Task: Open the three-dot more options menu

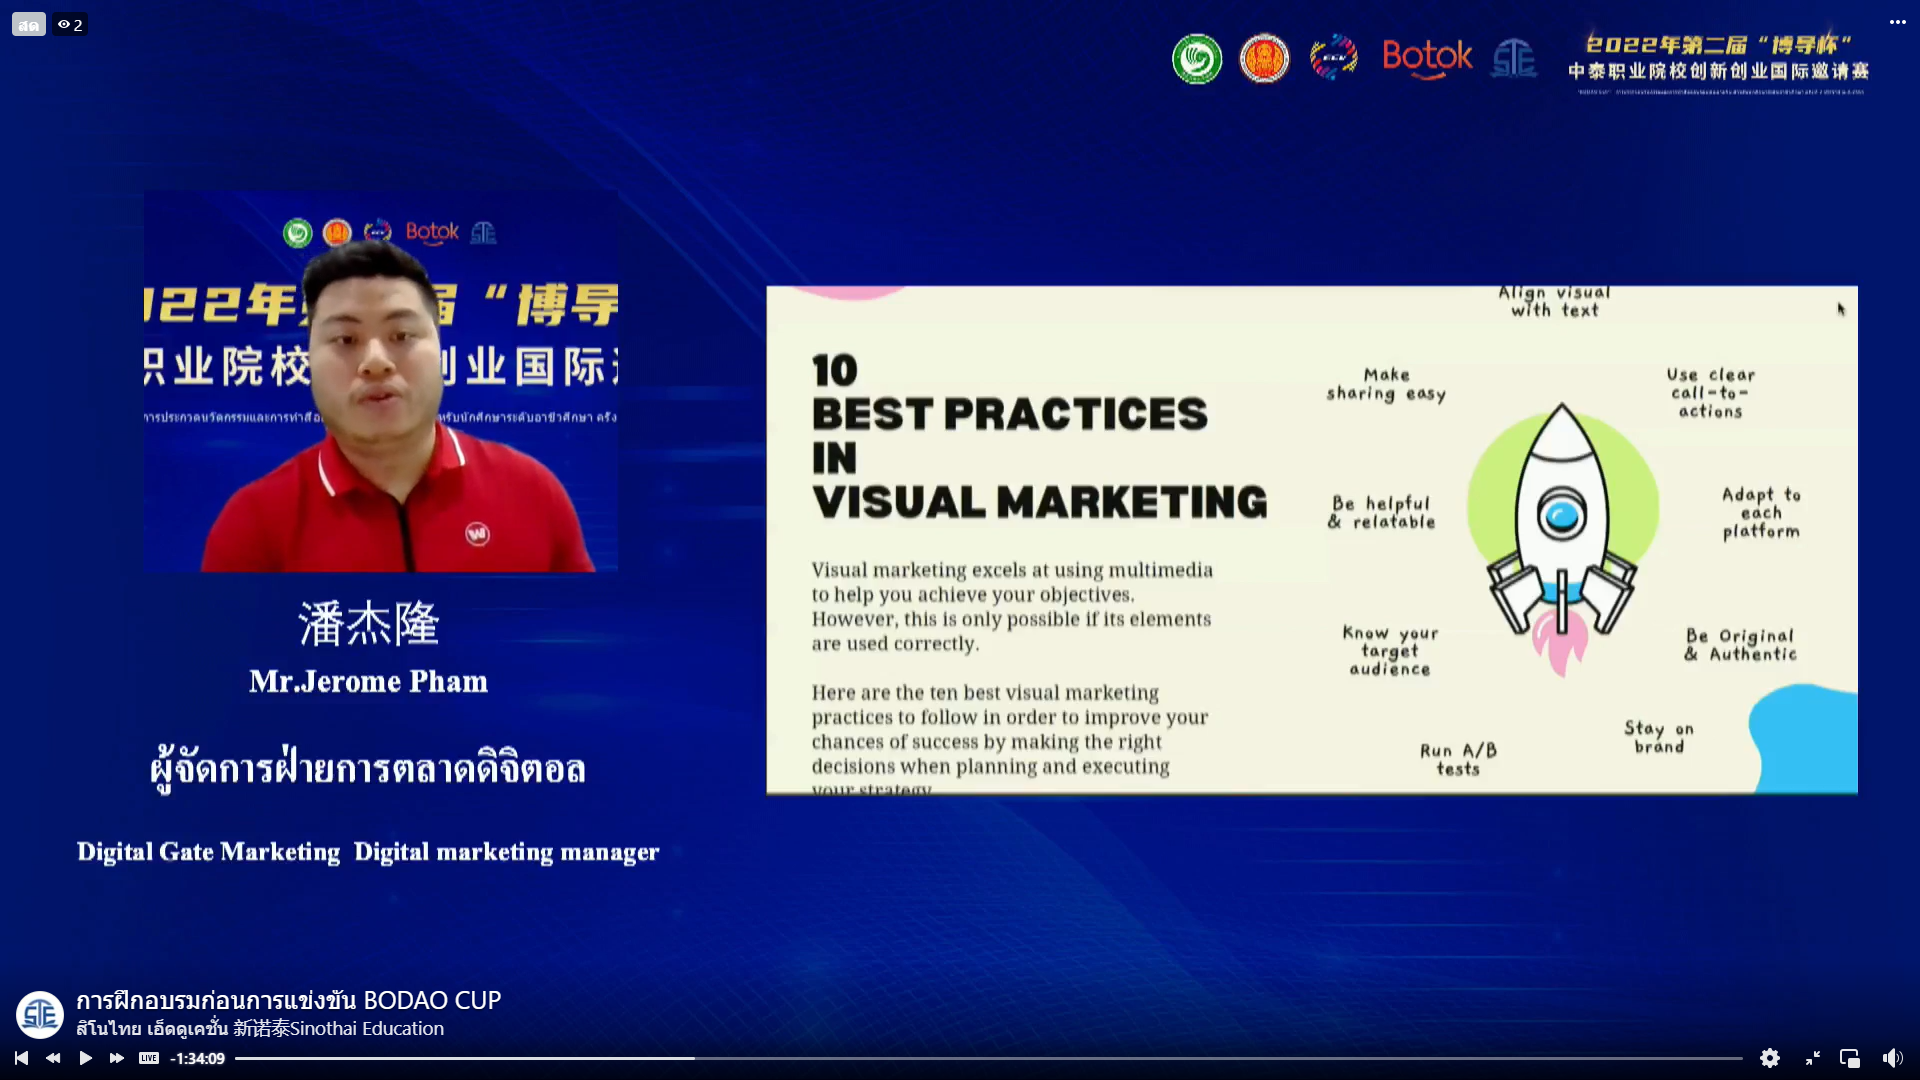Action: coord(1897,22)
